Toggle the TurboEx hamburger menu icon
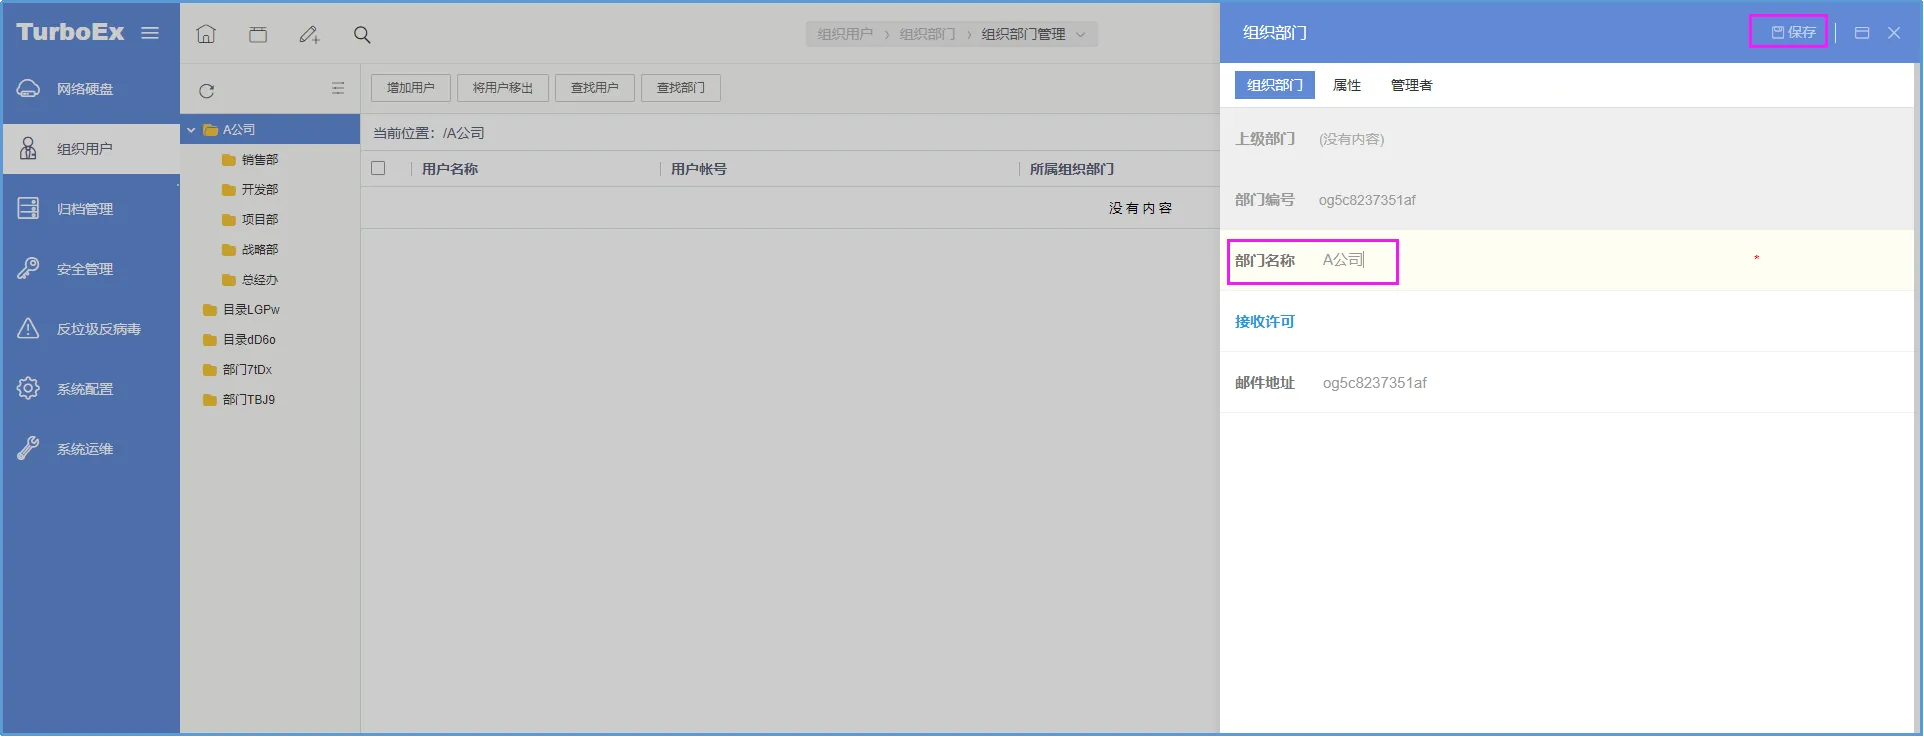Screen dimensions: 1924x737 click(x=150, y=33)
